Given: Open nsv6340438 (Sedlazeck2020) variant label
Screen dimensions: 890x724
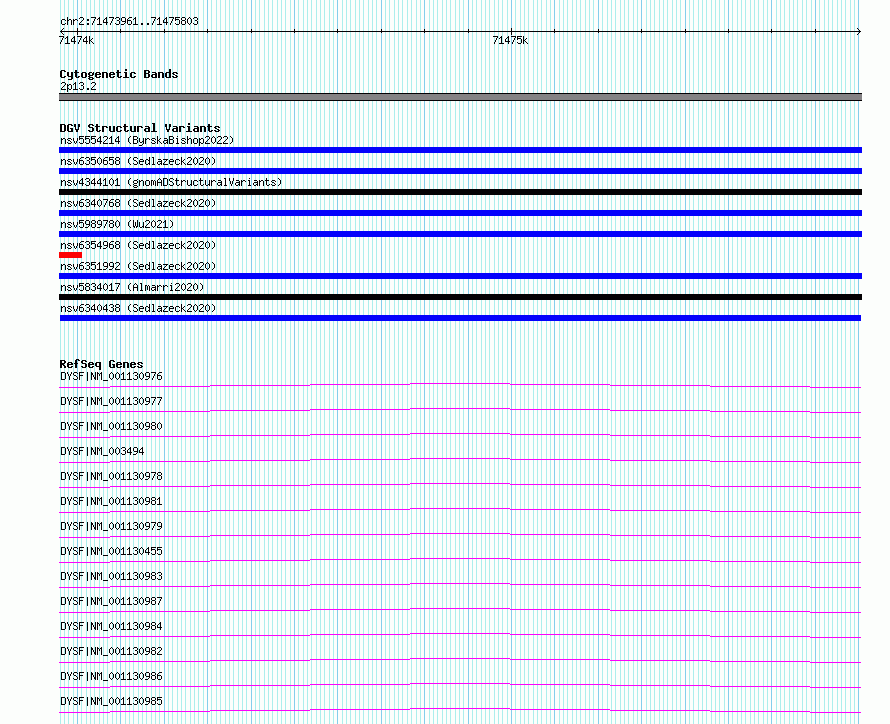Looking at the screenshot, I should point(138,308).
